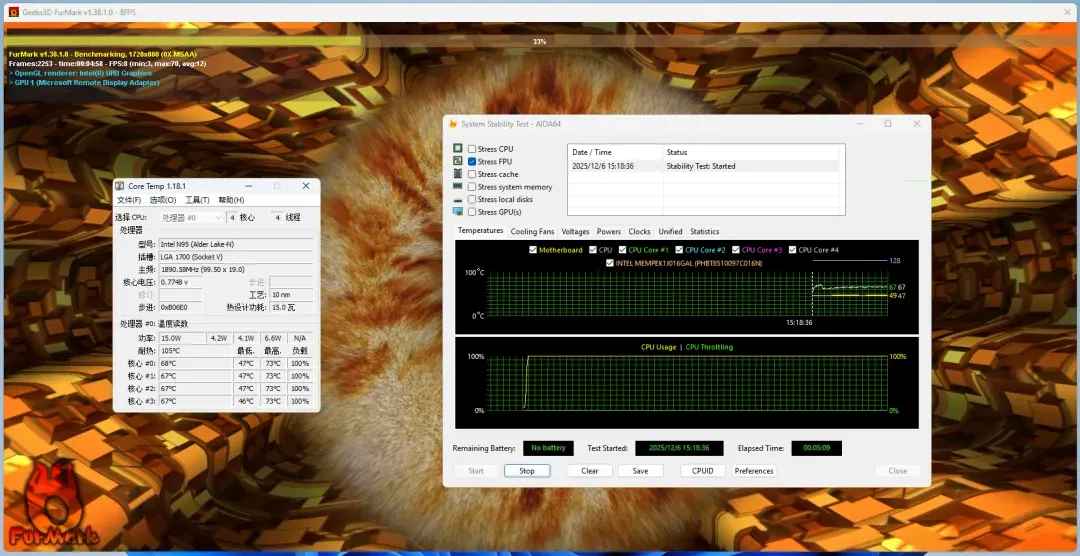The height and width of the screenshot is (556, 1080).
Task: Uncheck the Stress FPU checkbox
Action: [472, 161]
